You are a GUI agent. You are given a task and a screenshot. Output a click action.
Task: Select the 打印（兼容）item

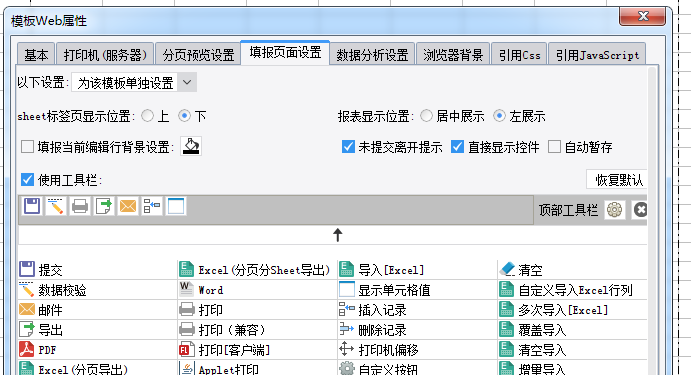tap(223, 330)
